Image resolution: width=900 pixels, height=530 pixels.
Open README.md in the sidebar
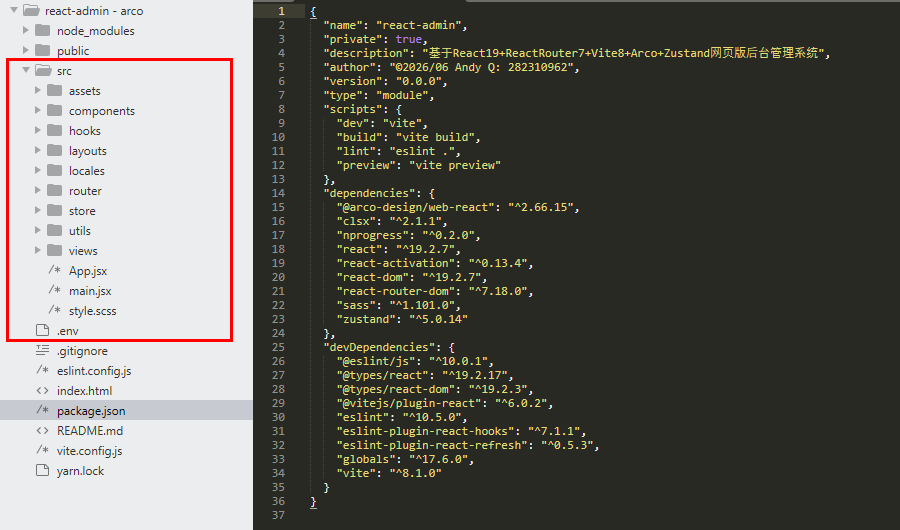click(x=90, y=431)
